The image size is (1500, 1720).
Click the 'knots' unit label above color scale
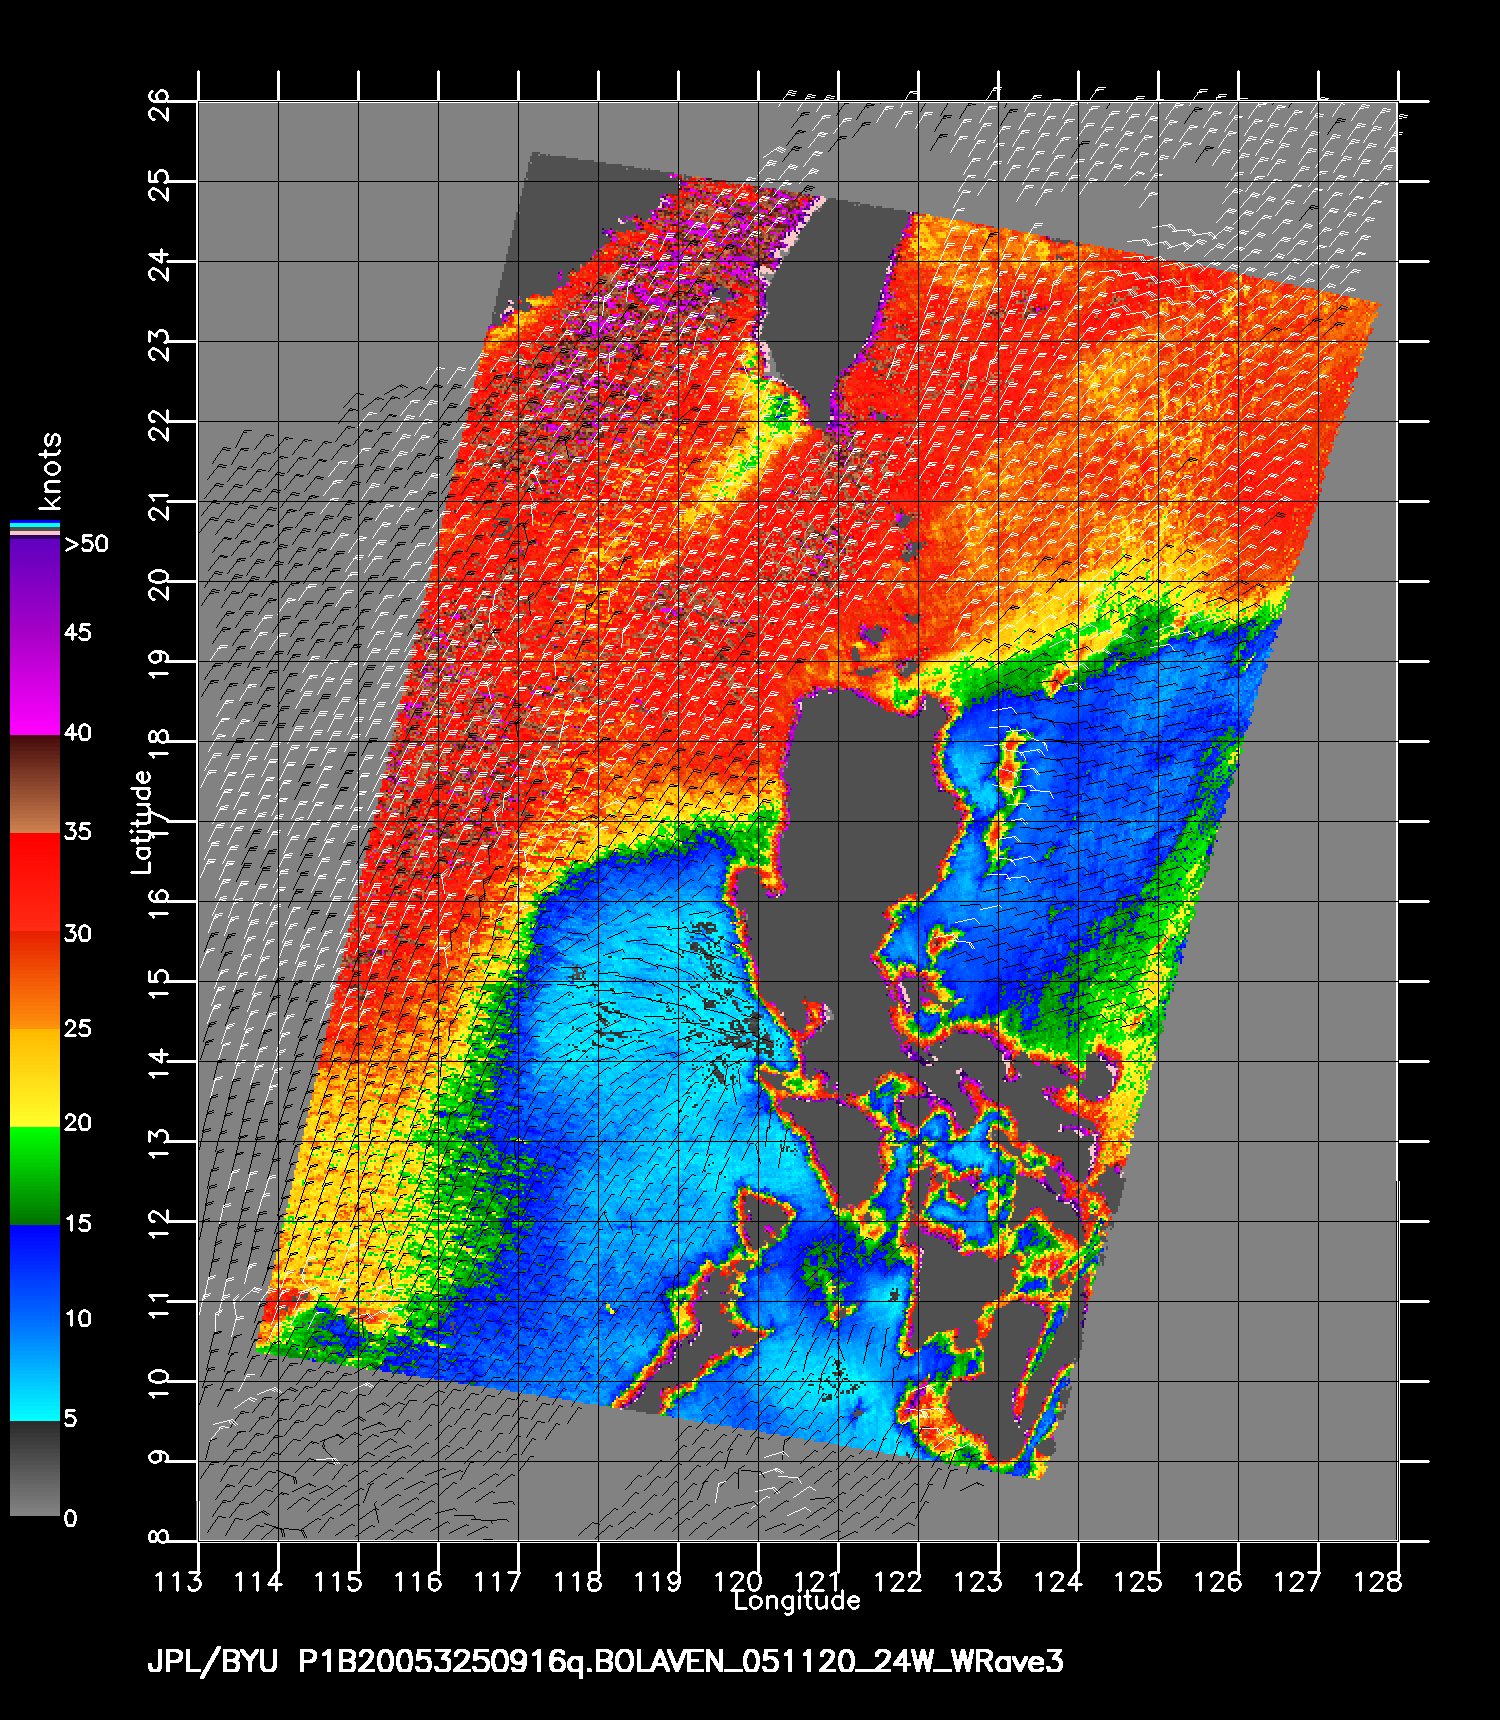click(x=49, y=471)
